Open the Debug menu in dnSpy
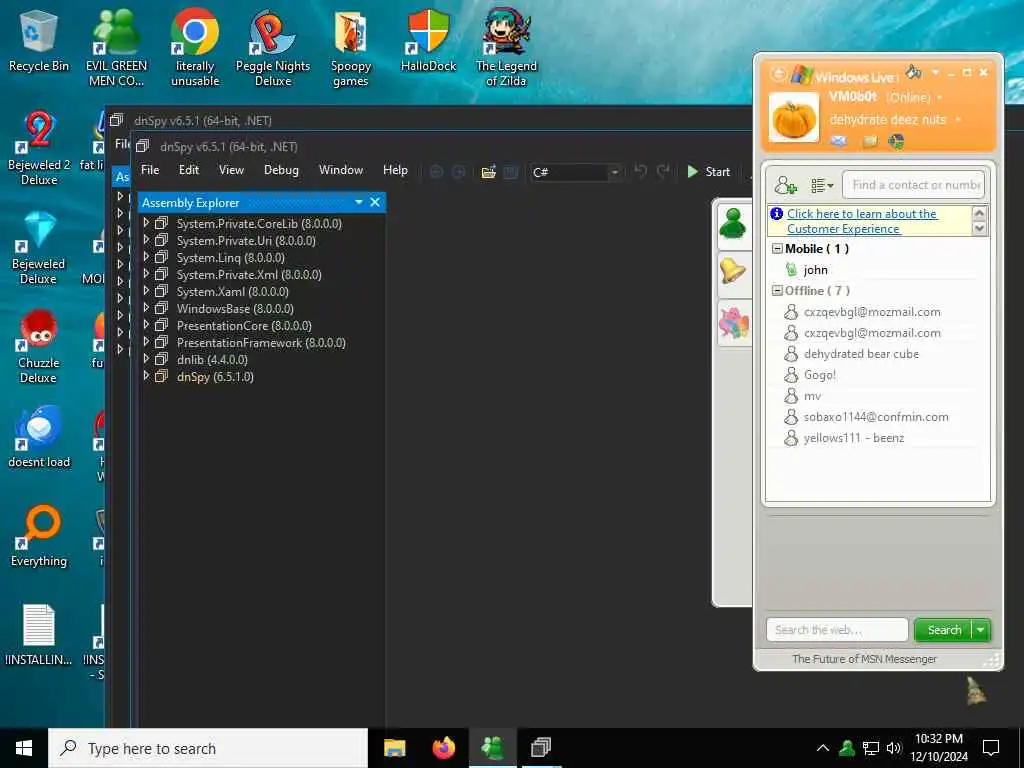Screen dimensions: 1024x768 281,170
